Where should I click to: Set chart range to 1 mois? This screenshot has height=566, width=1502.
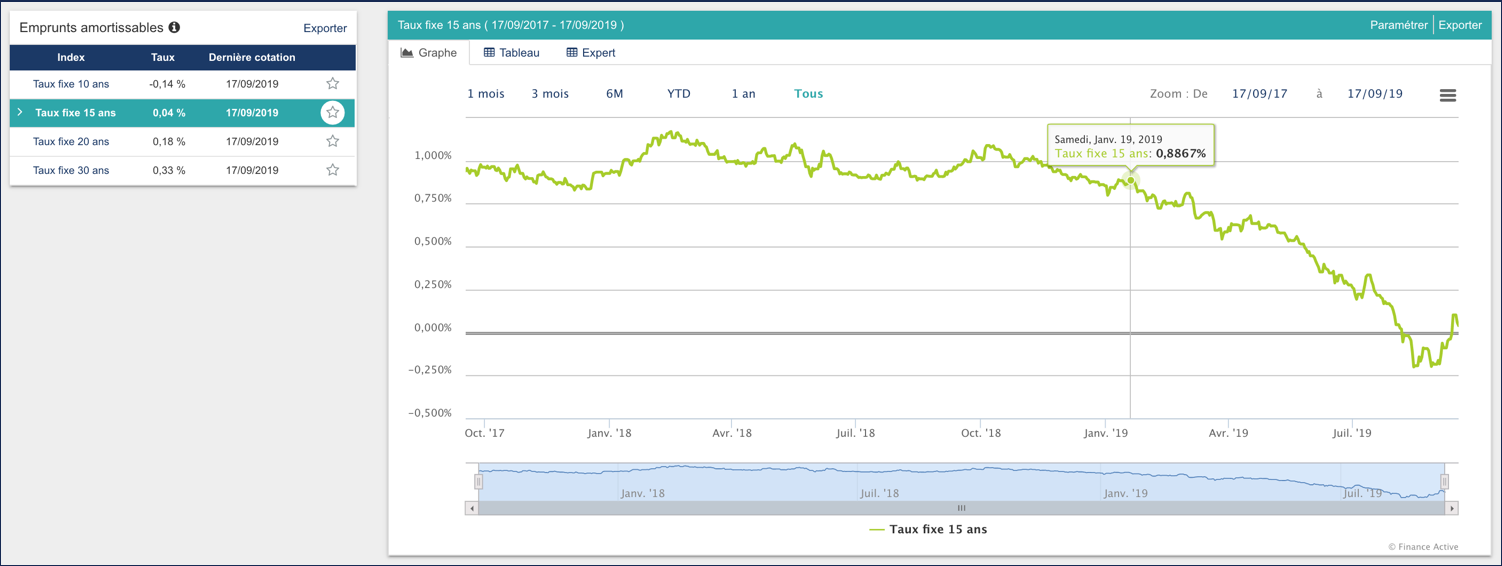[x=486, y=94]
